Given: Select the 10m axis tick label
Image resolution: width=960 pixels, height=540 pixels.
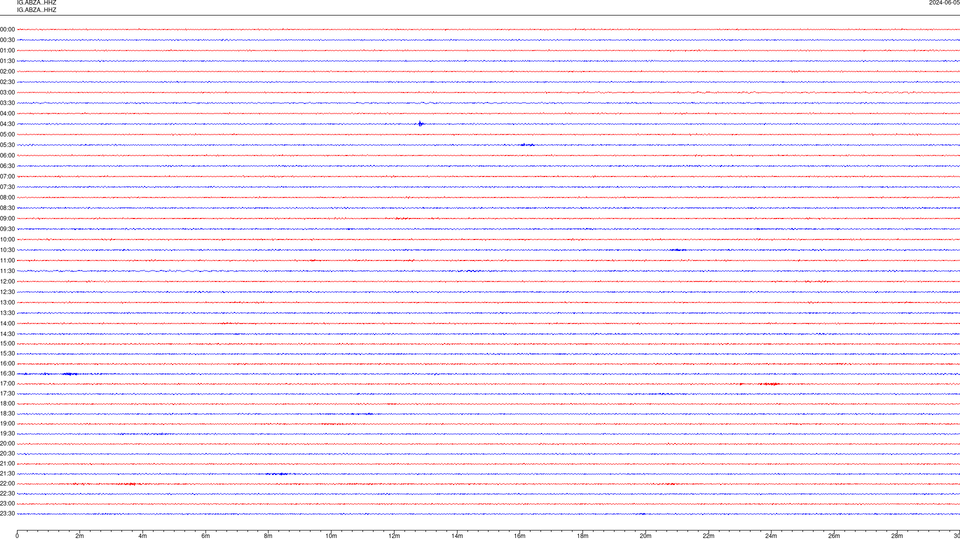Looking at the screenshot, I should coord(331,536).
